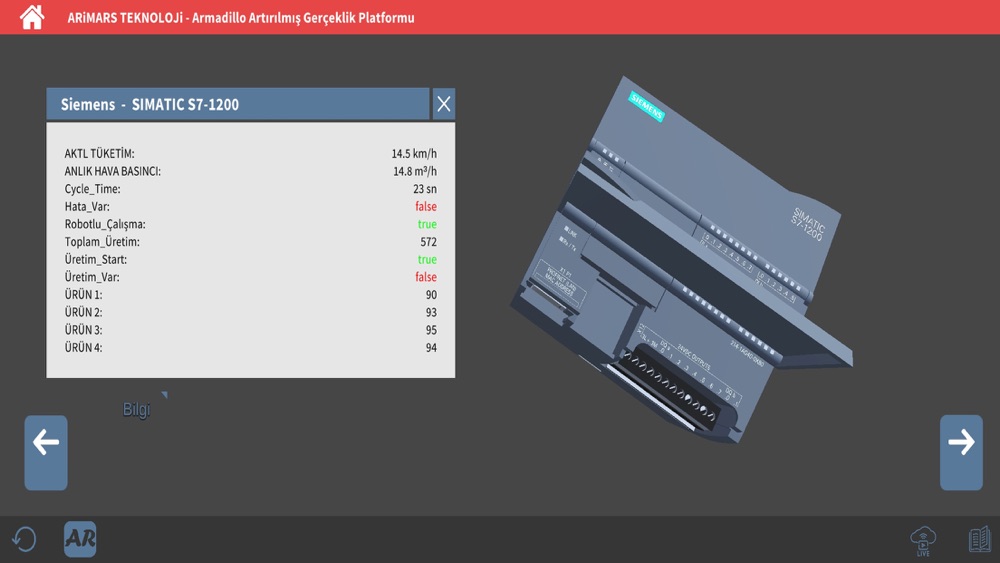
Task: Select the Cycle_Time label
Action: pyautogui.click(x=92, y=189)
